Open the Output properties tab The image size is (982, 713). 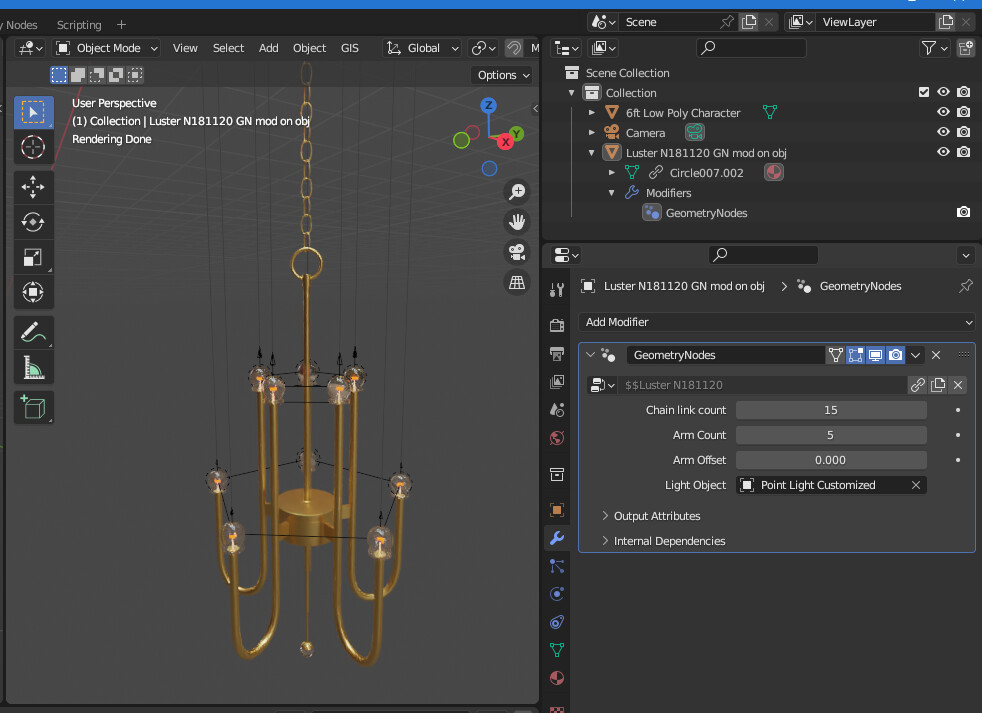pos(557,353)
